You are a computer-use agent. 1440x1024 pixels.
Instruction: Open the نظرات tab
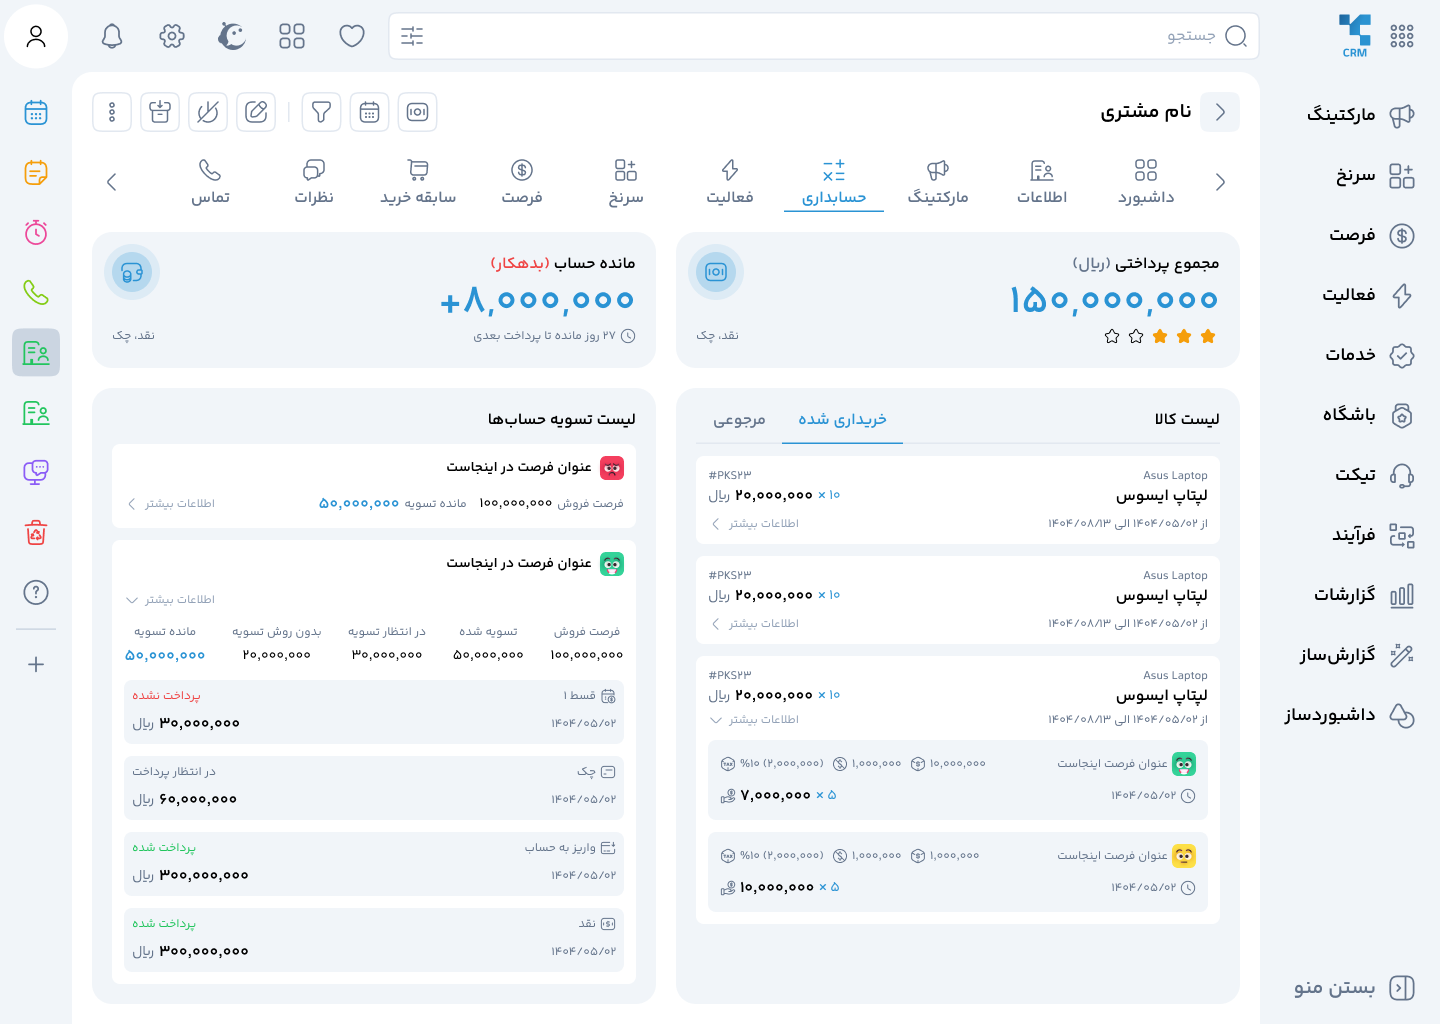click(314, 182)
